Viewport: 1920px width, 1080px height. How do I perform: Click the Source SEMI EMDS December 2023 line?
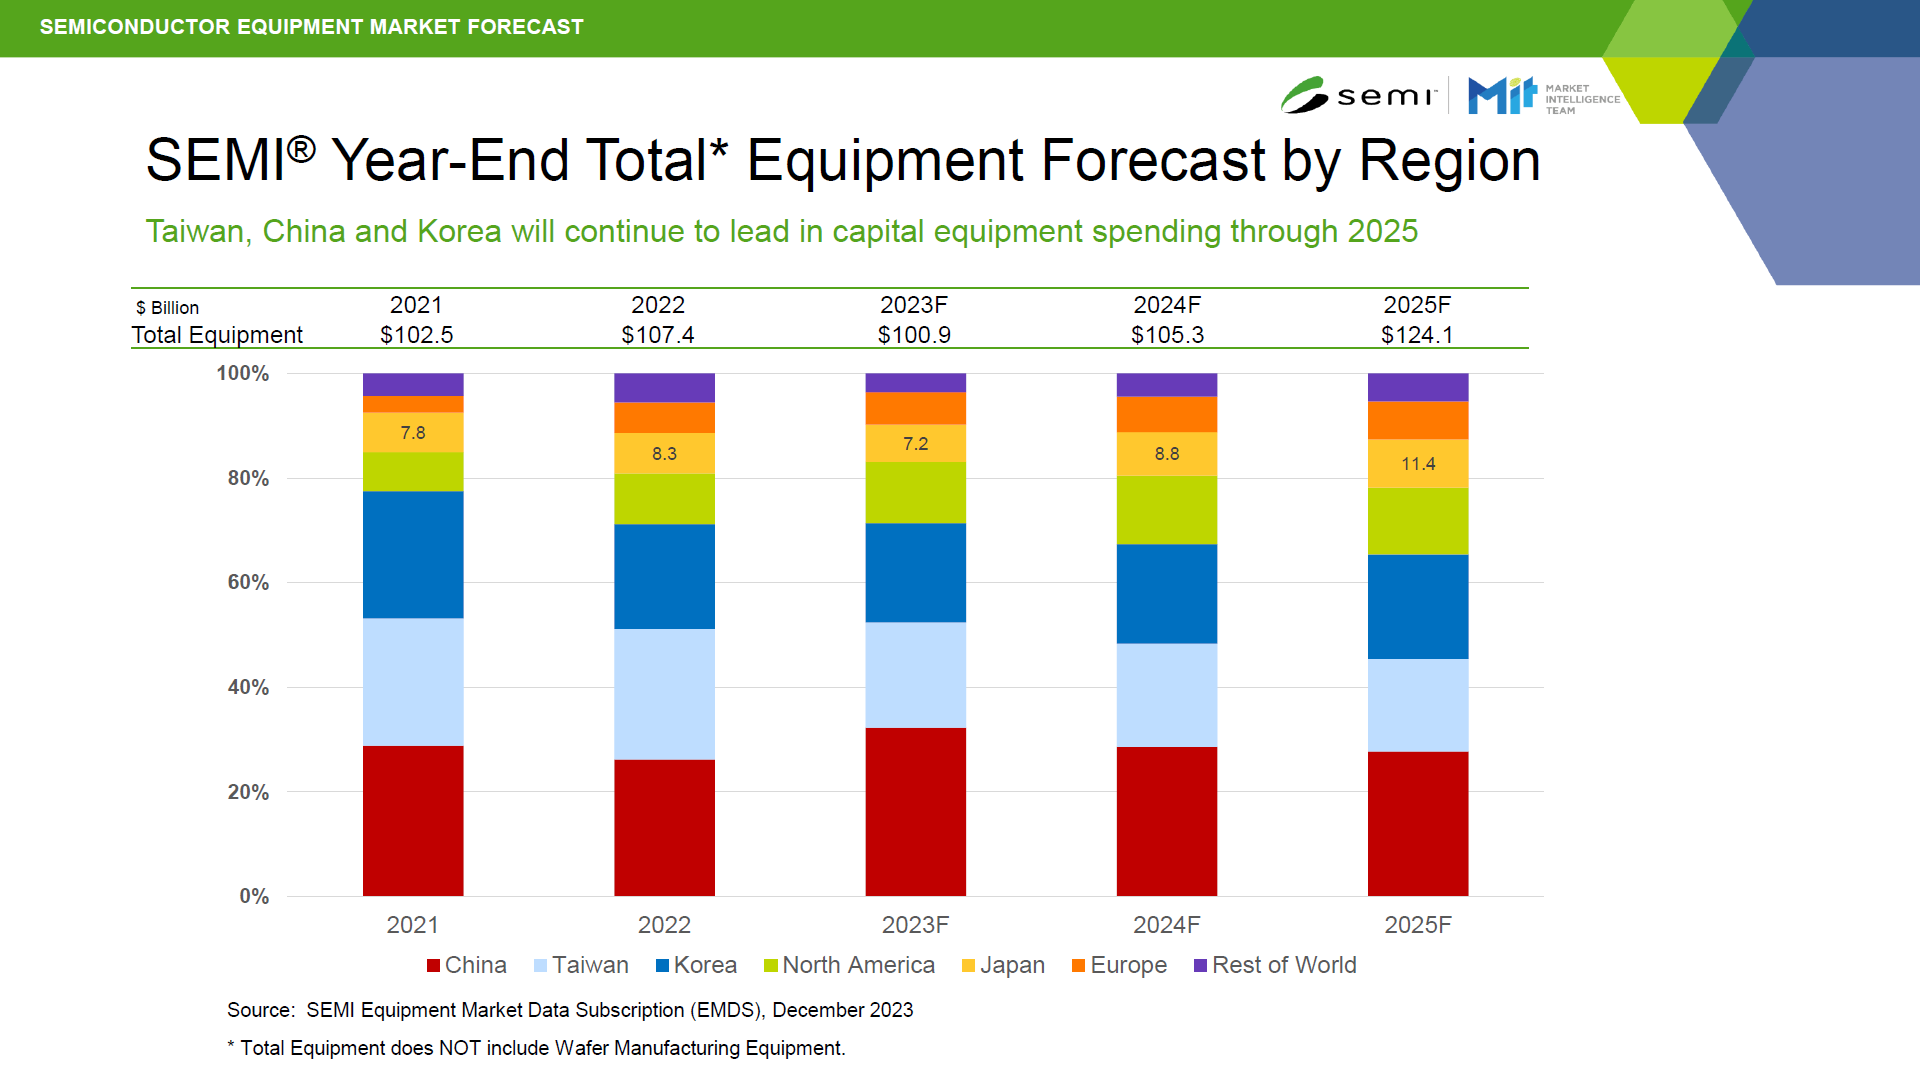pos(570,1010)
